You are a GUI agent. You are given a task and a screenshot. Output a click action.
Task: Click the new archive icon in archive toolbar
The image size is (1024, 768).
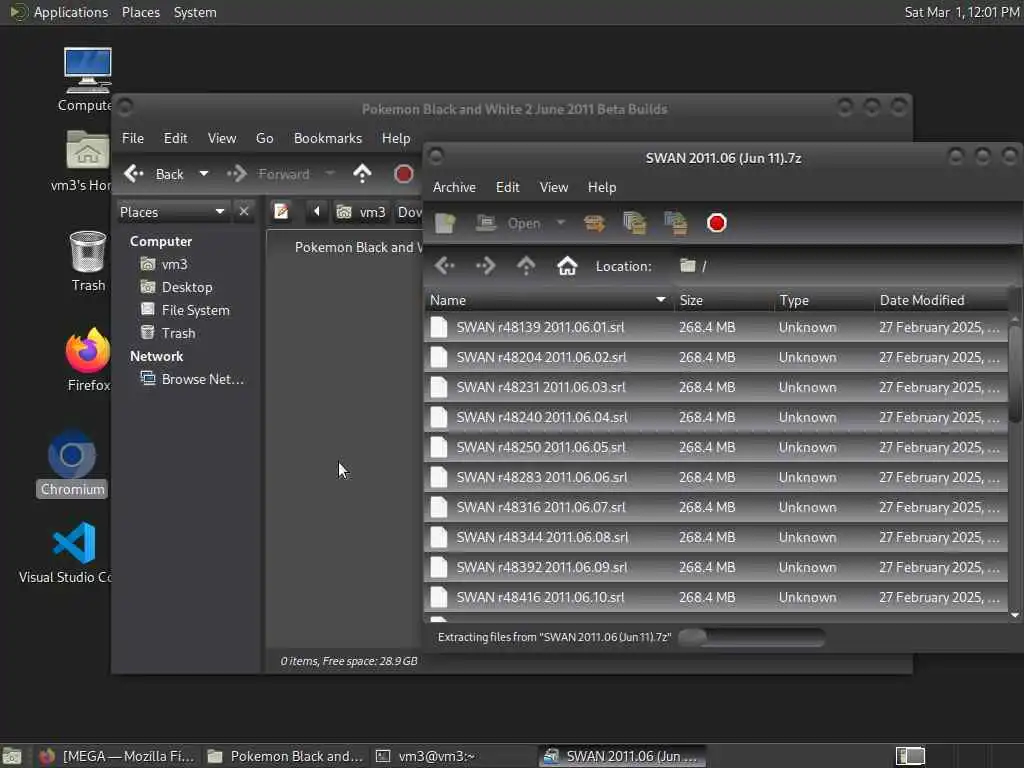pos(445,223)
